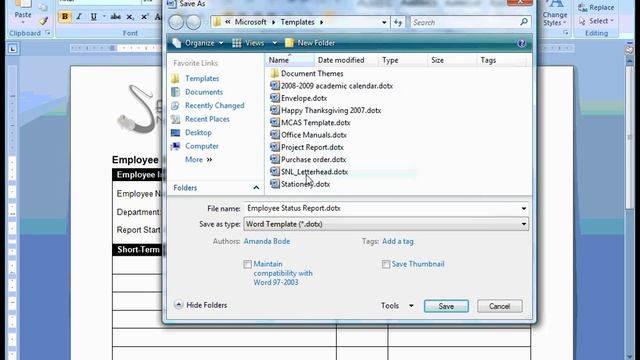Select Office Manuals.dotx file
Viewport: 640px width, 360px height.
point(308,135)
